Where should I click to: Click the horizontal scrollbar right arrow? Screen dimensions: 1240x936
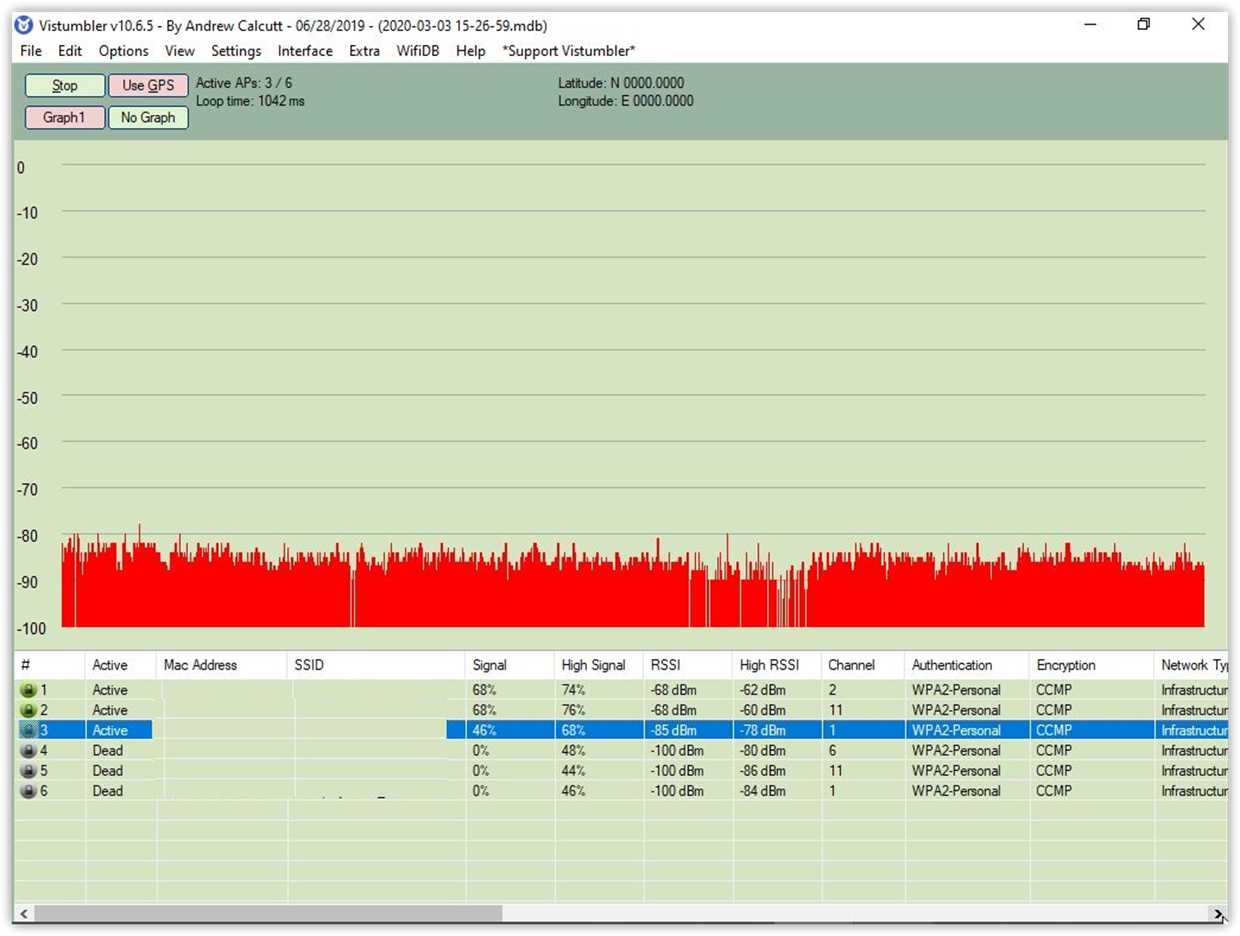(x=1218, y=914)
